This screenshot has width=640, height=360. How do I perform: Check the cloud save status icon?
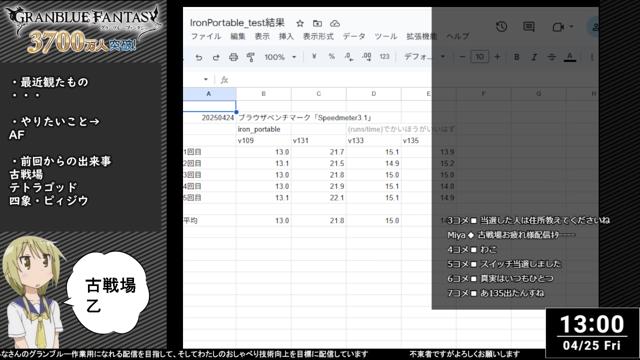(335, 23)
